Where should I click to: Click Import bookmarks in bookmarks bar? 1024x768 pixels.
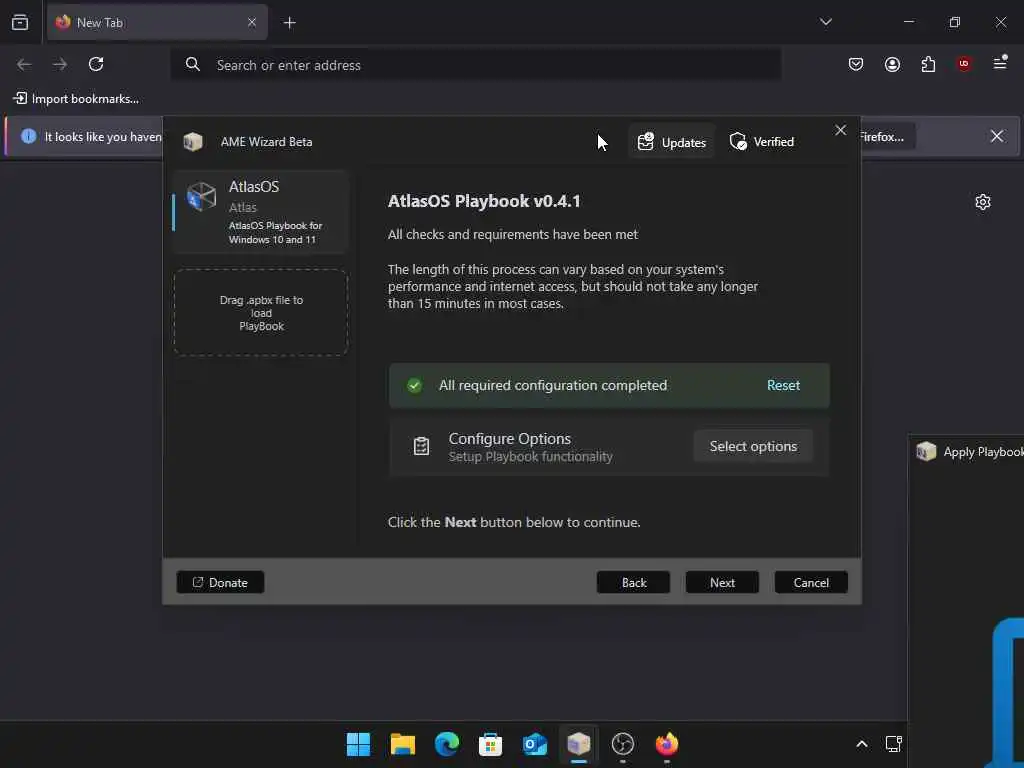[76, 99]
